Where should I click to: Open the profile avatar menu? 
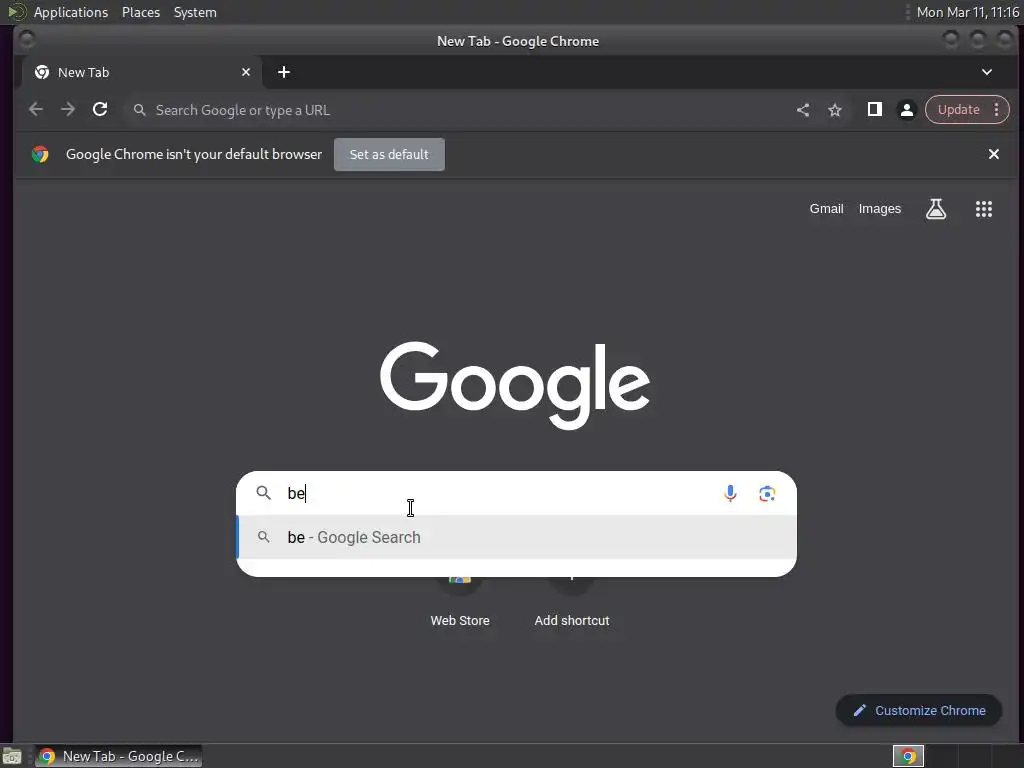coord(906,110)
